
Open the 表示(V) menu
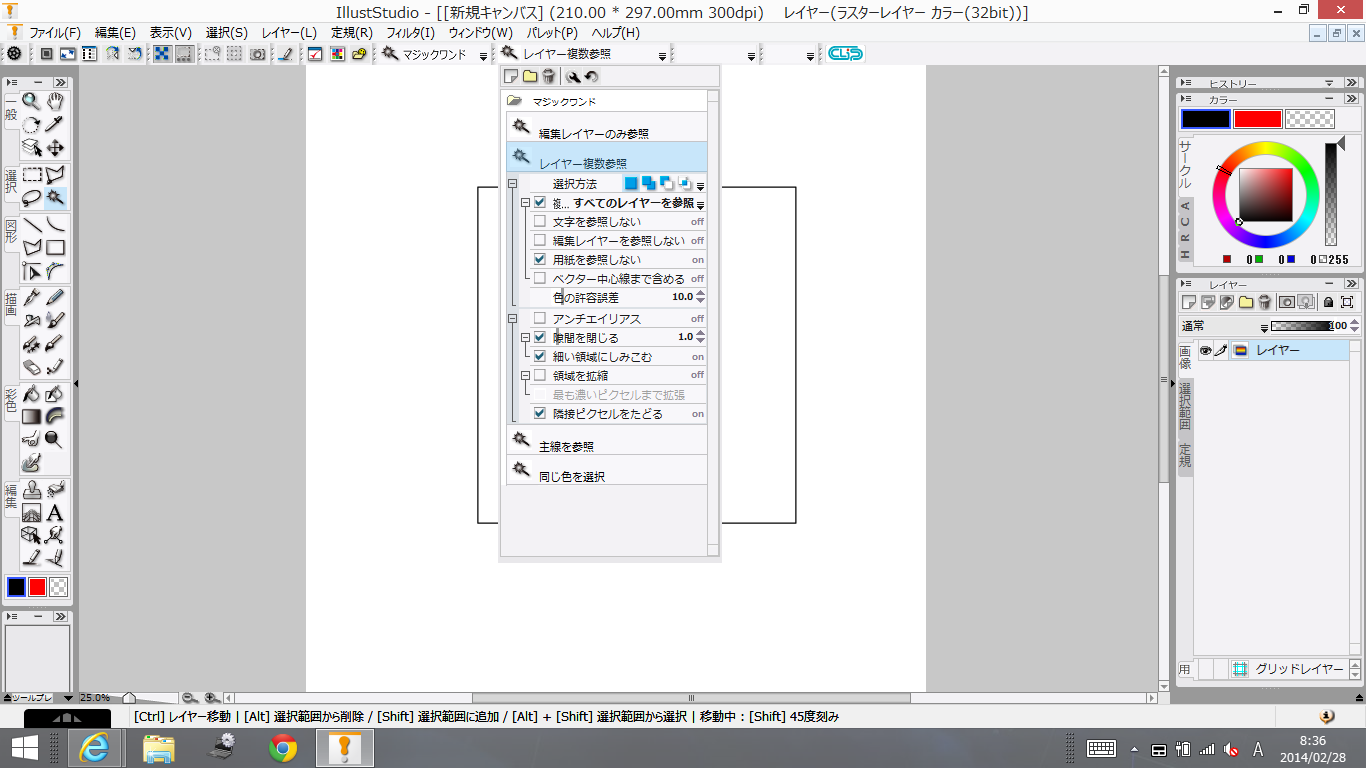click(x=171, y=32)
